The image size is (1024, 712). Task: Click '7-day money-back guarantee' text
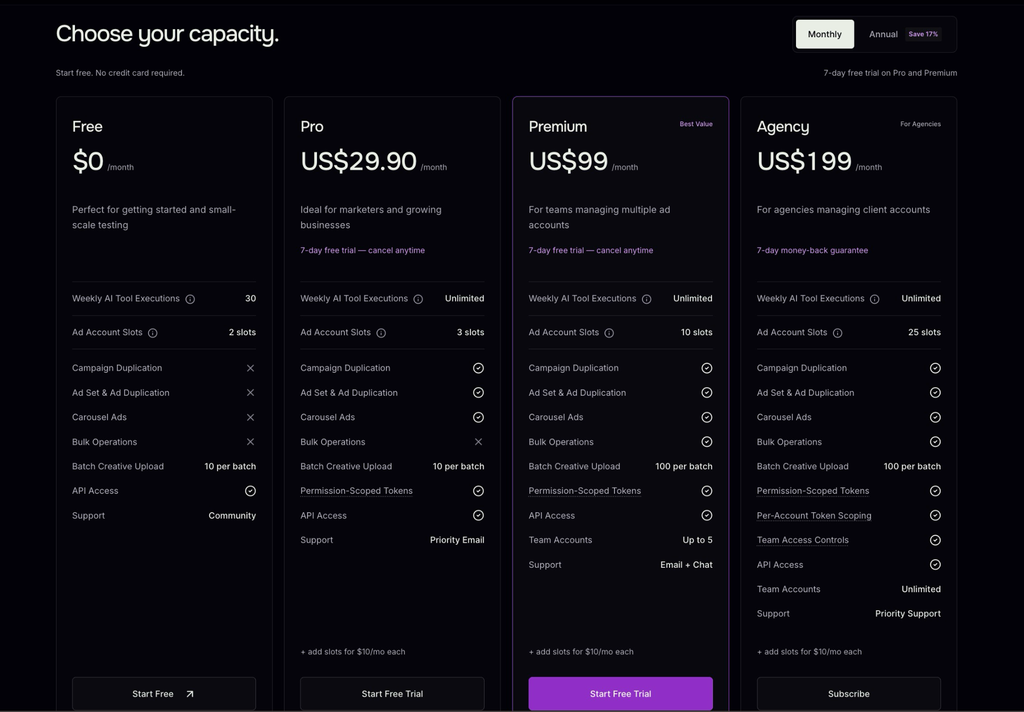pyautogui.click(x=812, y=250)
